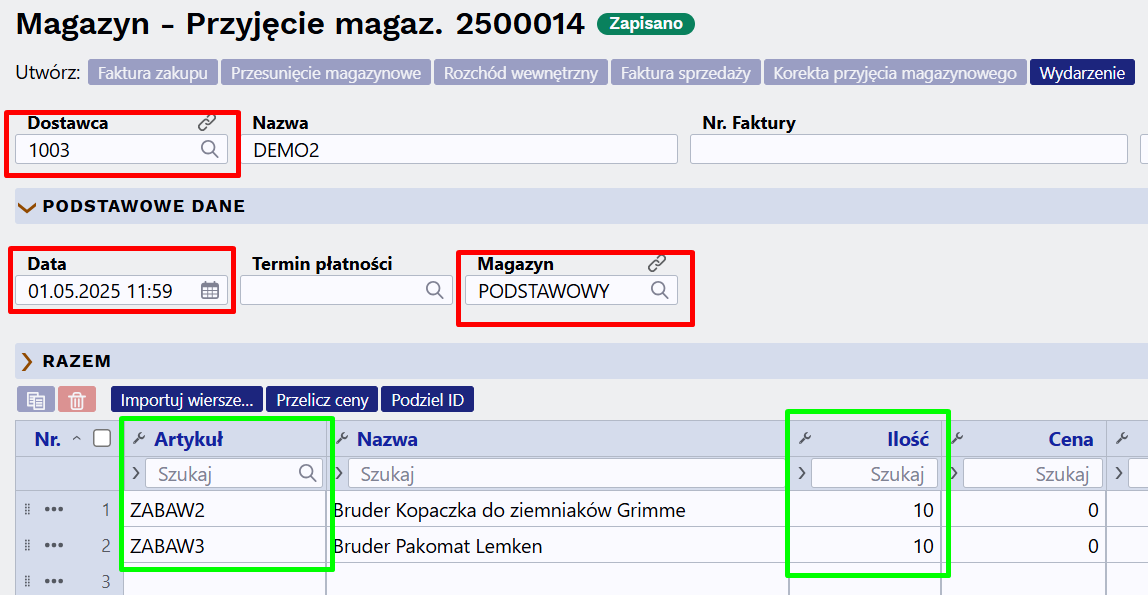Click quantity 10 in the ZABAW3 row
Viewport: 1148px width, 595px height.
tap(865, 545)
